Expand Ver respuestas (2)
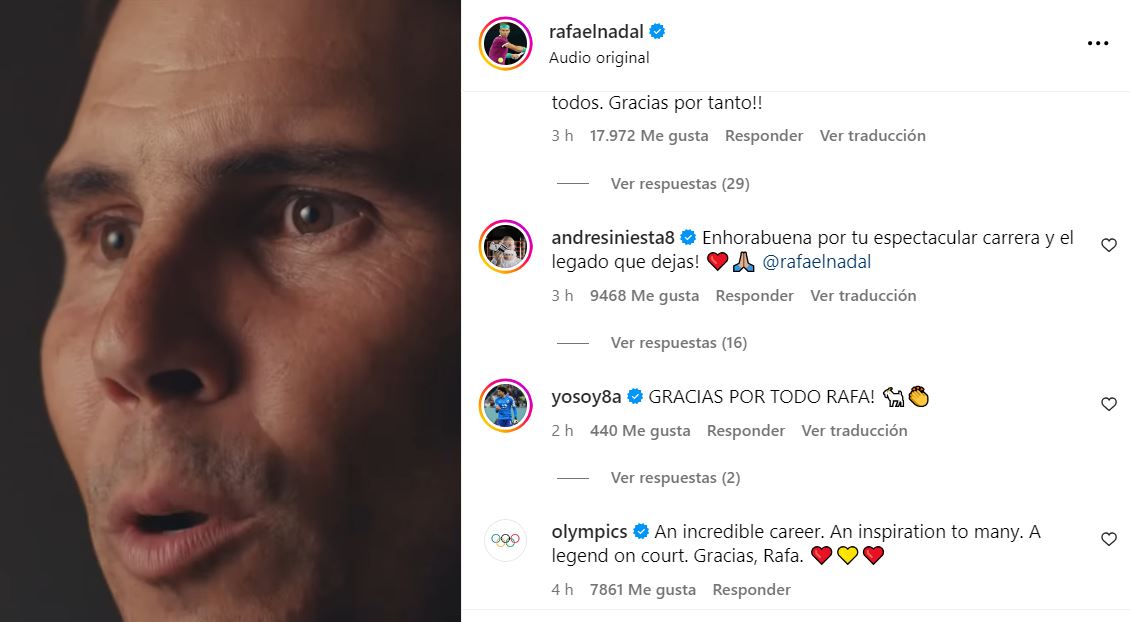 675,478
